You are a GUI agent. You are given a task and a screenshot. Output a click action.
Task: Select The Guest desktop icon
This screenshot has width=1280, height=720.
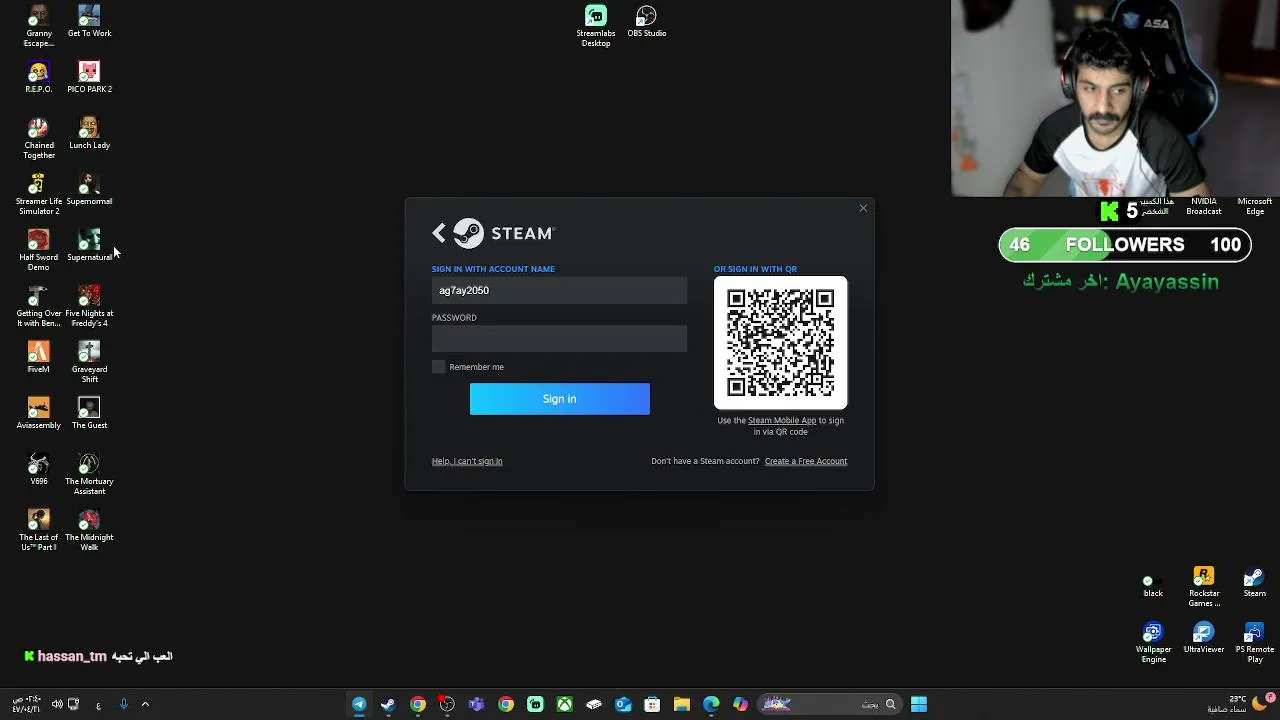click(89, 414)
